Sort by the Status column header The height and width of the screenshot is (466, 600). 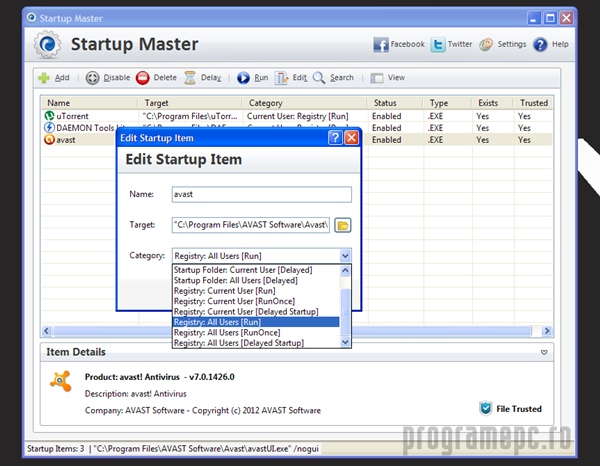[x=395, y=103]
